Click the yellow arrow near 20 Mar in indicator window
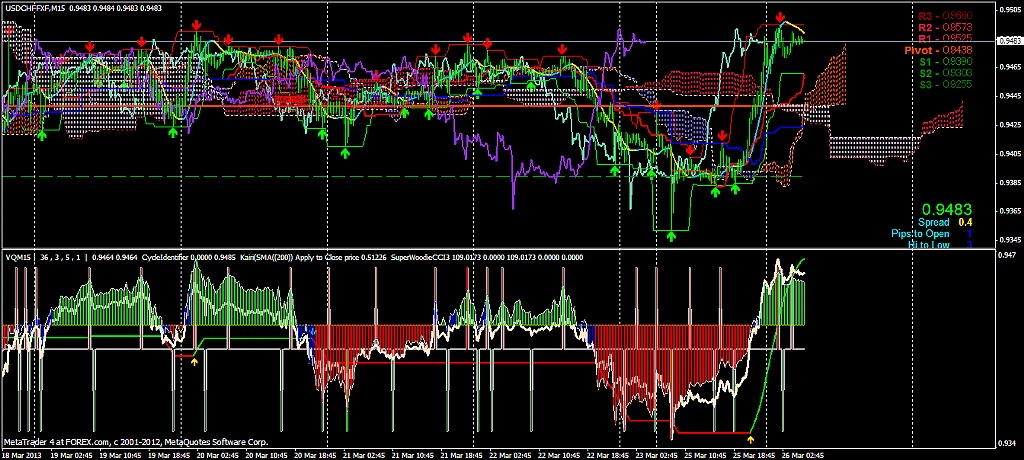Image resolution: width=1024 pixels, height=460 pixels. pyautogui.click(x=194, y=361)
